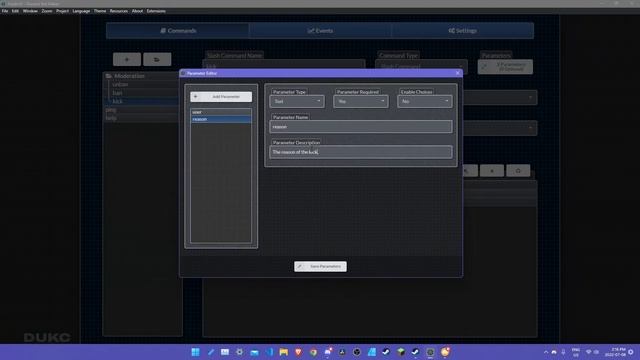Viewport: 640px width, 360px height.
Task: Click the add folder button
Action: (157, 60)
